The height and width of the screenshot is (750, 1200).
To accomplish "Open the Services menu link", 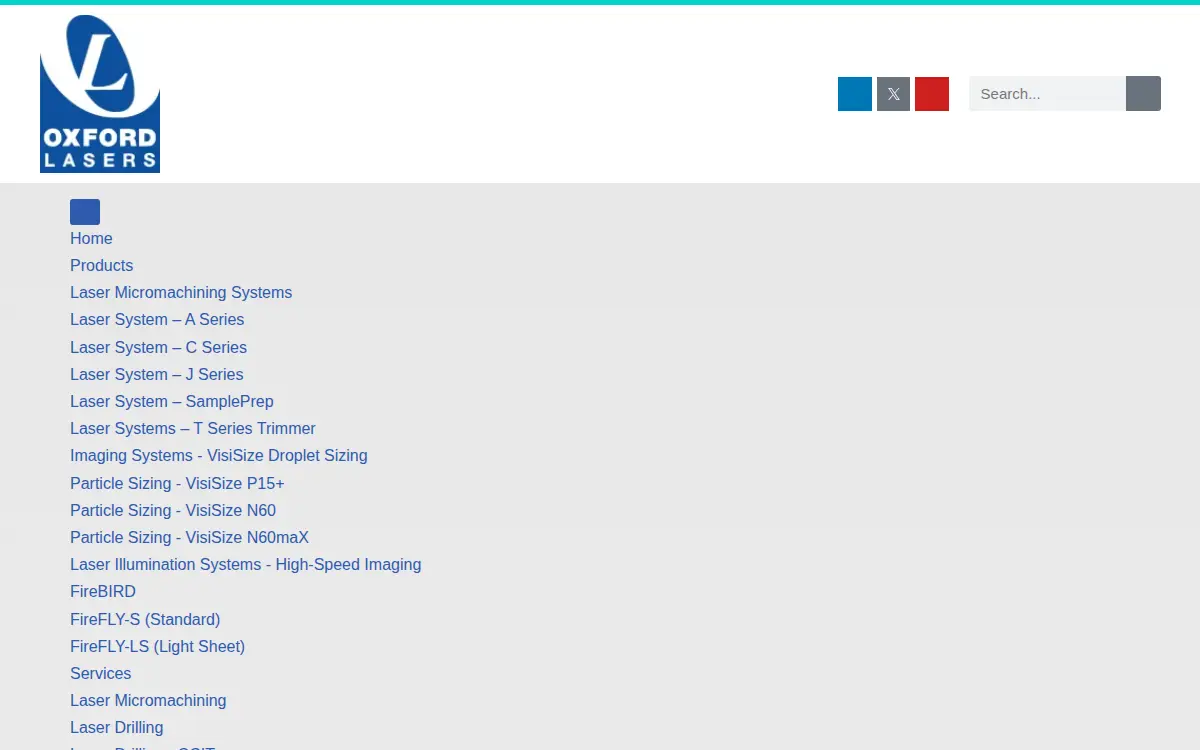I will [100, 673].
